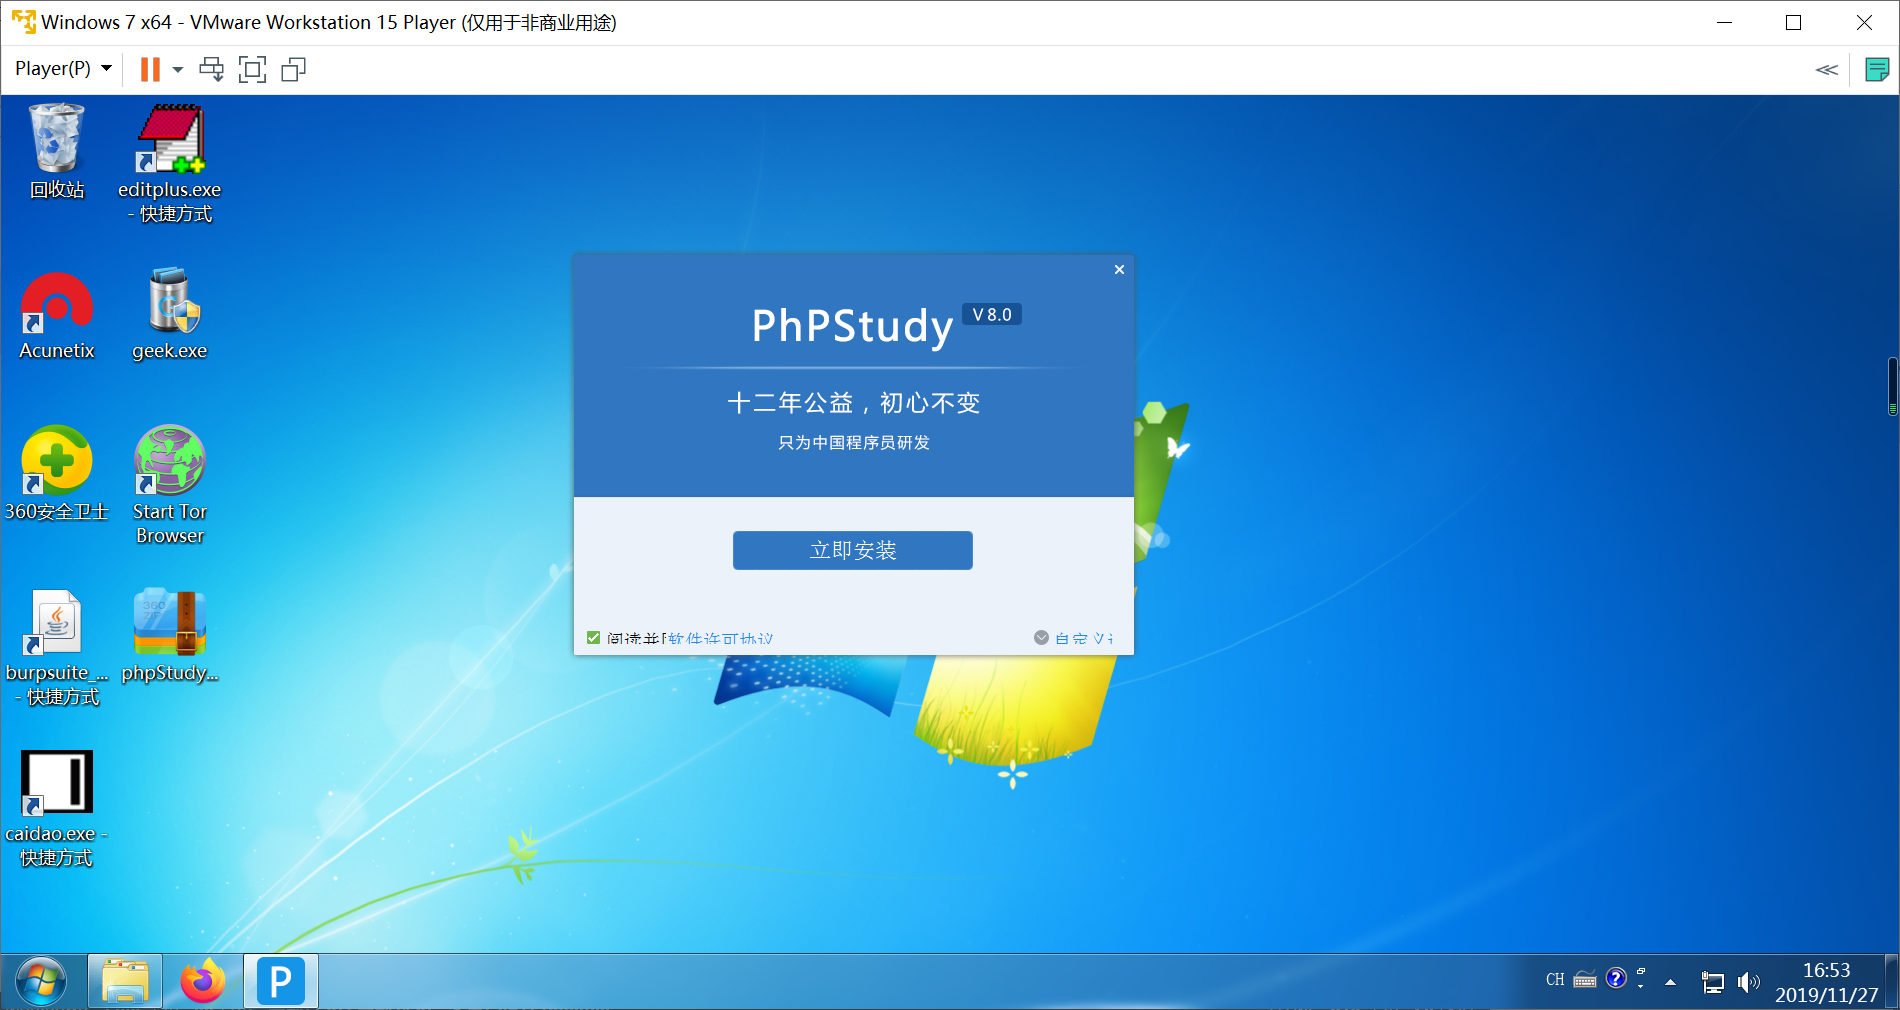1900x1010 pixels.
Task: Close the PhPStudy installer dialog
Action: click(1119, 269)
